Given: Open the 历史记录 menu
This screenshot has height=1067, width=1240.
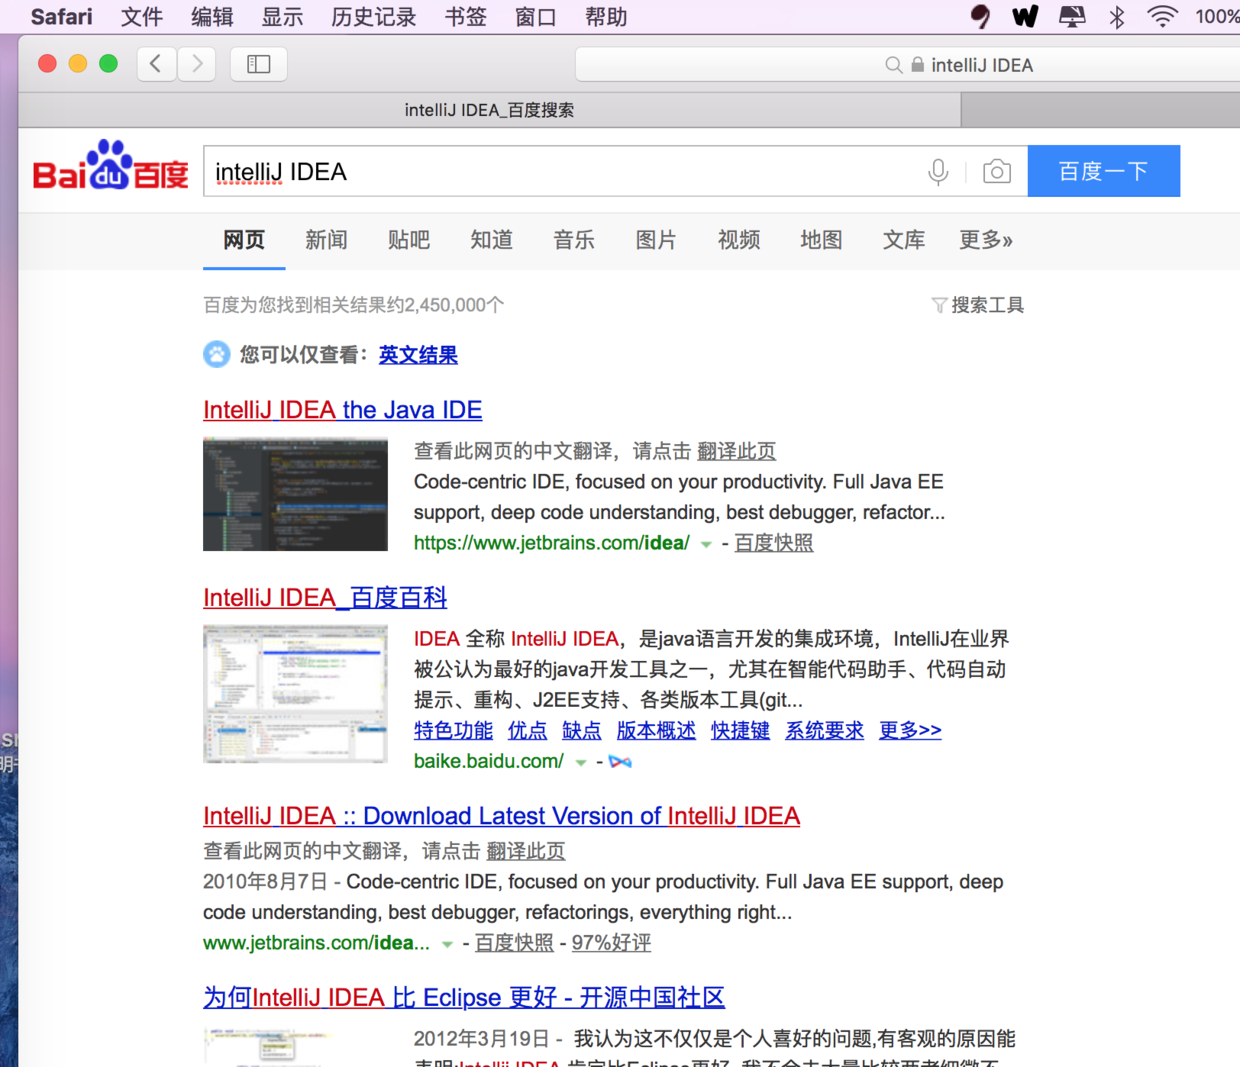Looking at the screenshot, I should pyautogui.click(x=373, y=17).
